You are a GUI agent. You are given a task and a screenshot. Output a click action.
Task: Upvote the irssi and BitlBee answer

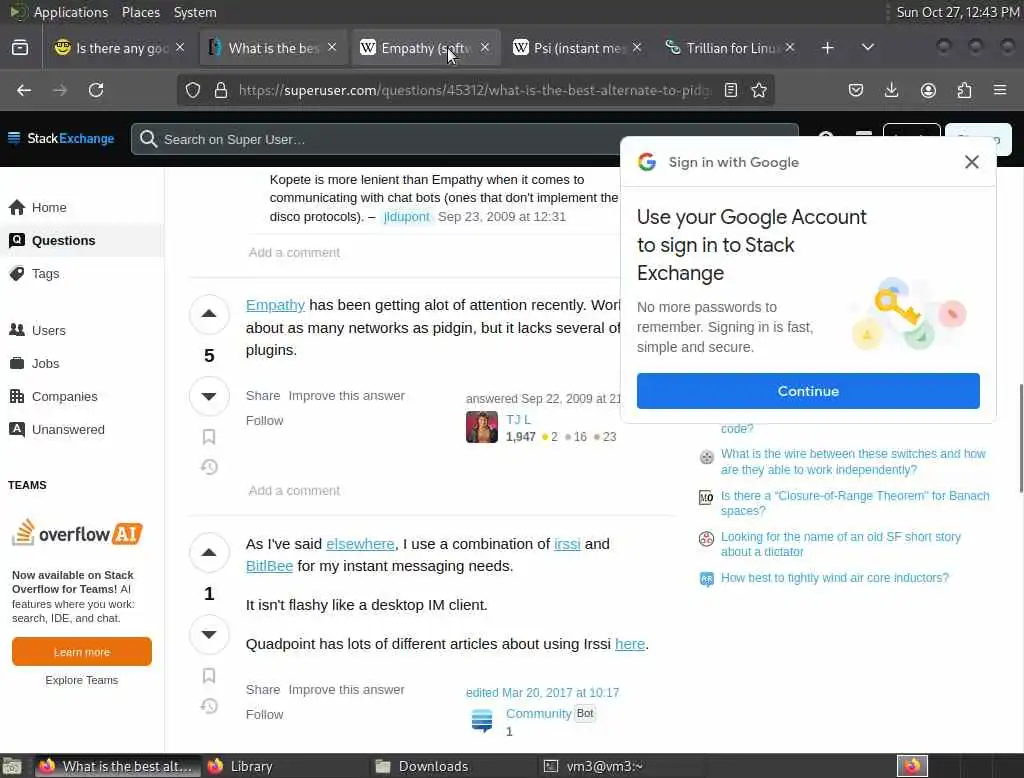209,553
